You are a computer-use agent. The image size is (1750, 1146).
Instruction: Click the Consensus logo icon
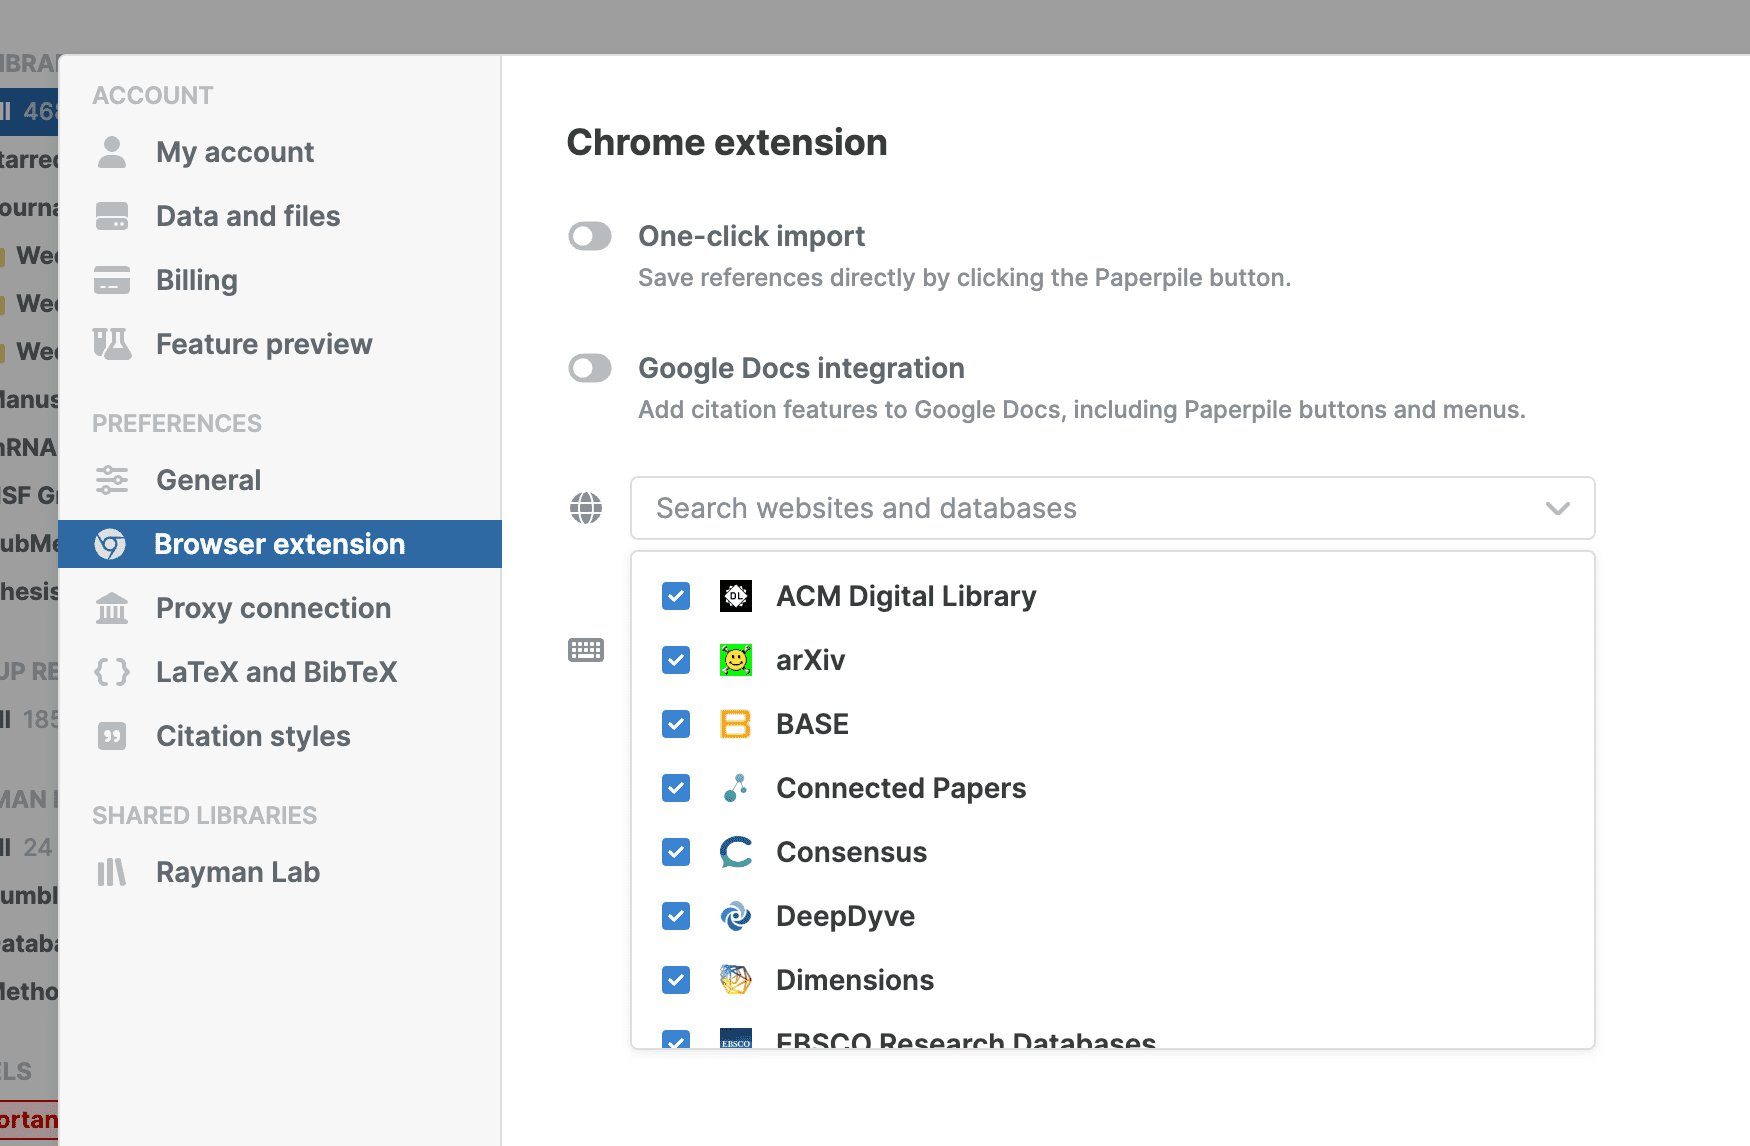pyautogui.click(x=736, y=852)
